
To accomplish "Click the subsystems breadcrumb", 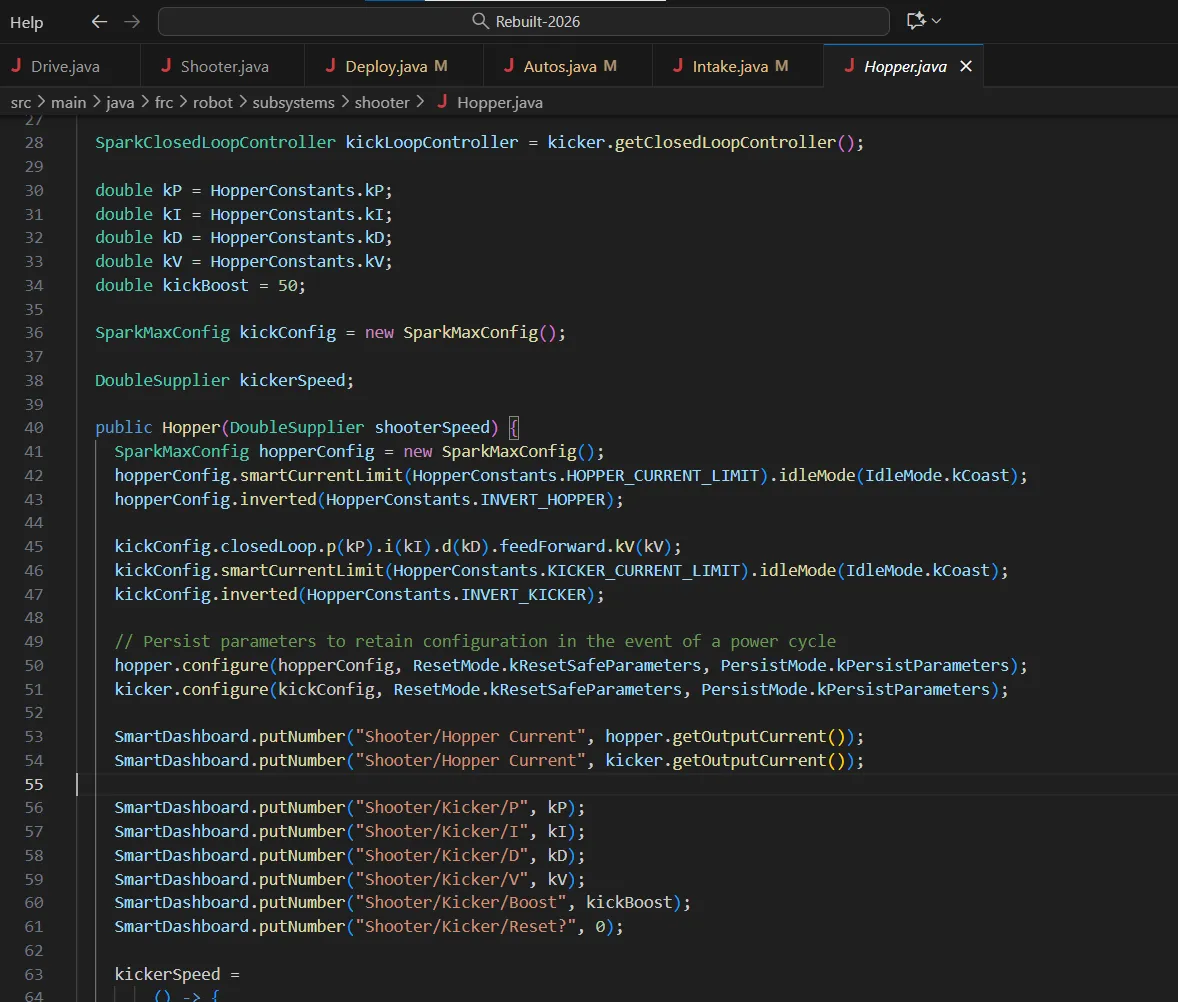I will coord(293,103).
